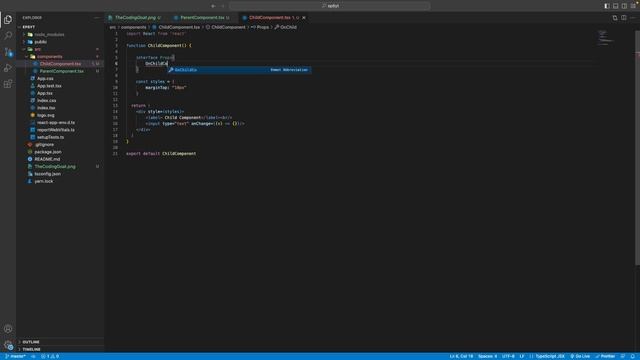Open Customize Layout icon in title bar

(633, 6)
